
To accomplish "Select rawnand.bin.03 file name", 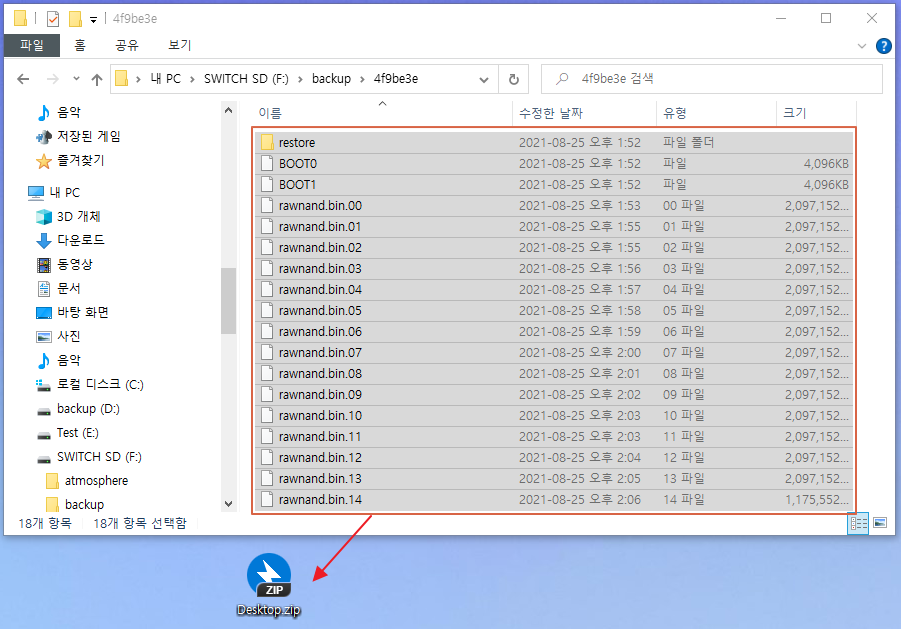I will 320,268.
